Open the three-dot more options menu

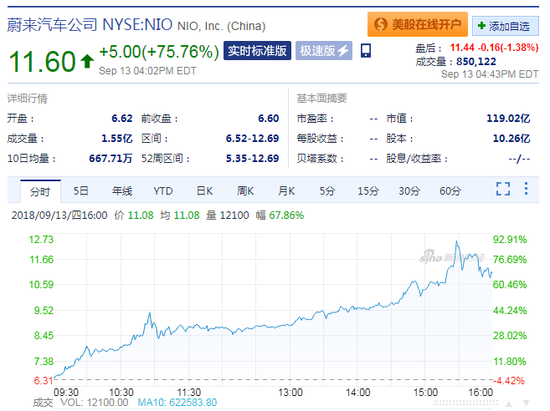(526, 189)
